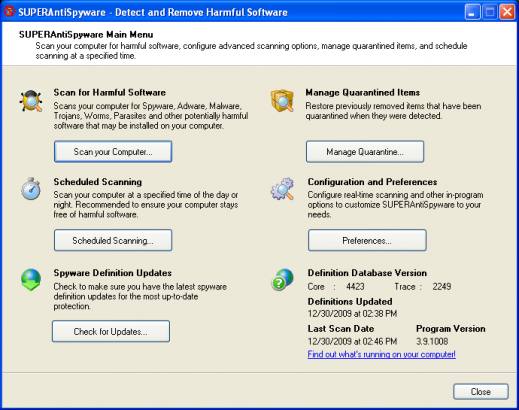Click Last Scan Date value 02:46 PM
519x410 pixels.
[352, 341]
